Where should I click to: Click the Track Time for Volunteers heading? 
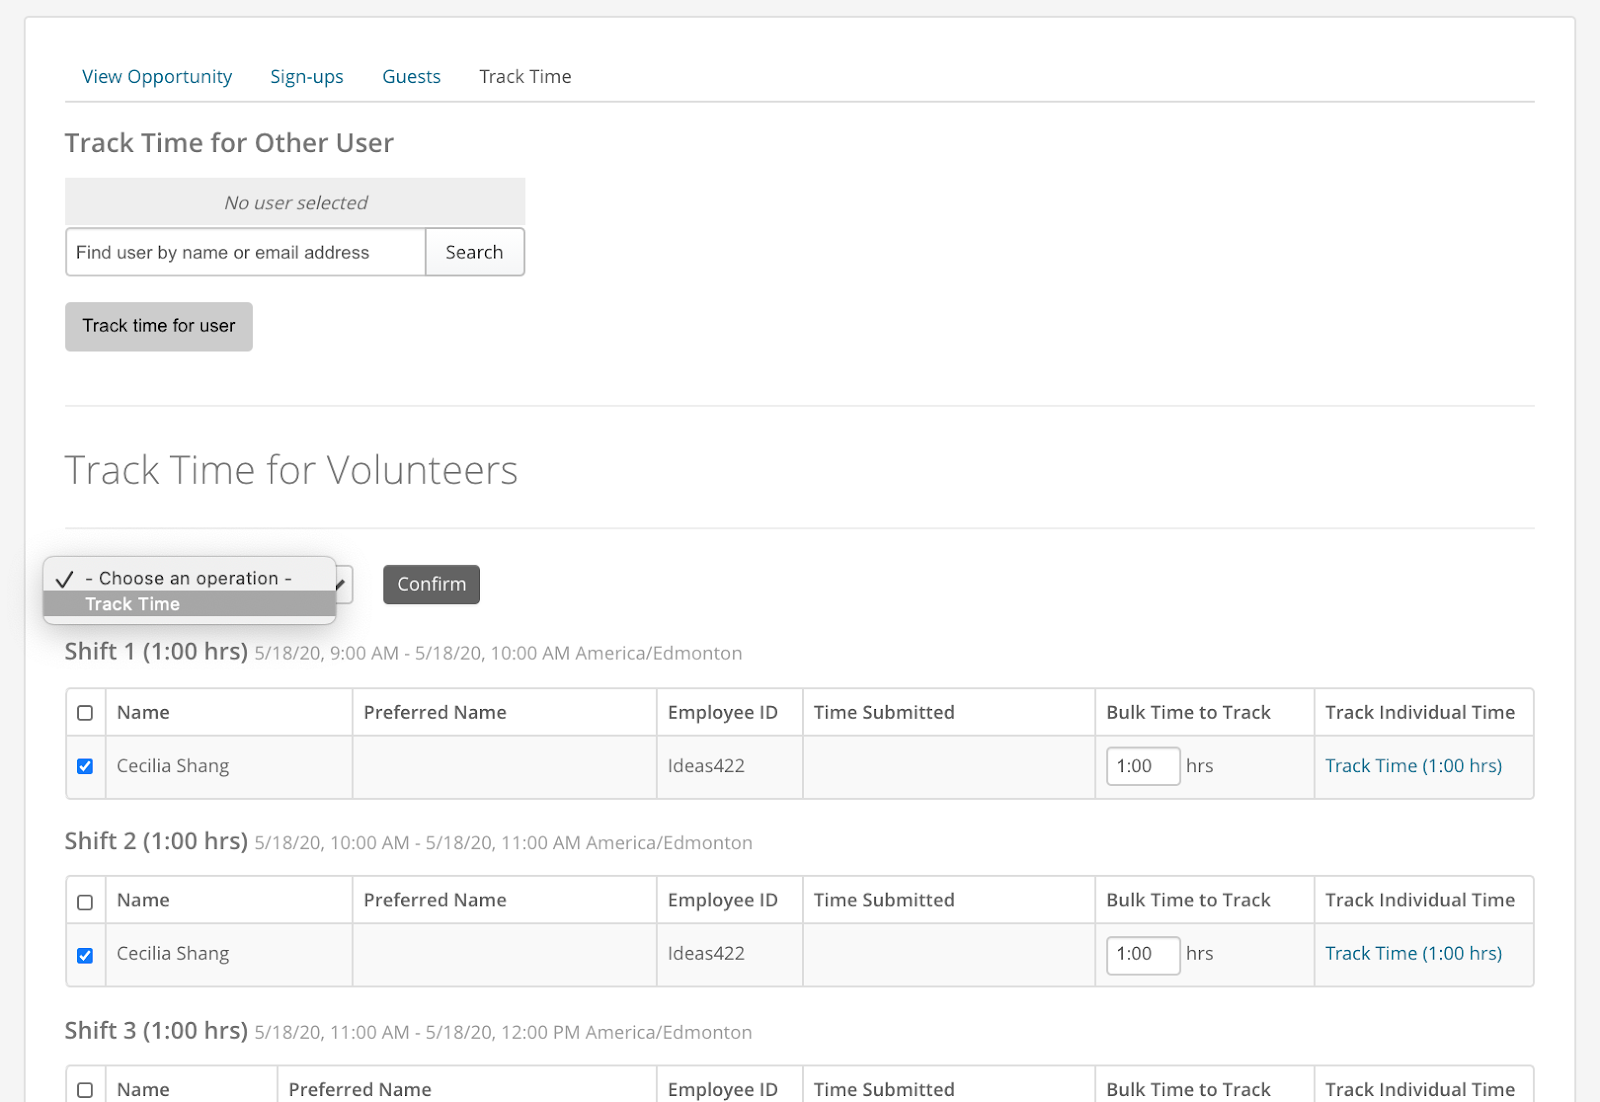click(x=291, y=470)
